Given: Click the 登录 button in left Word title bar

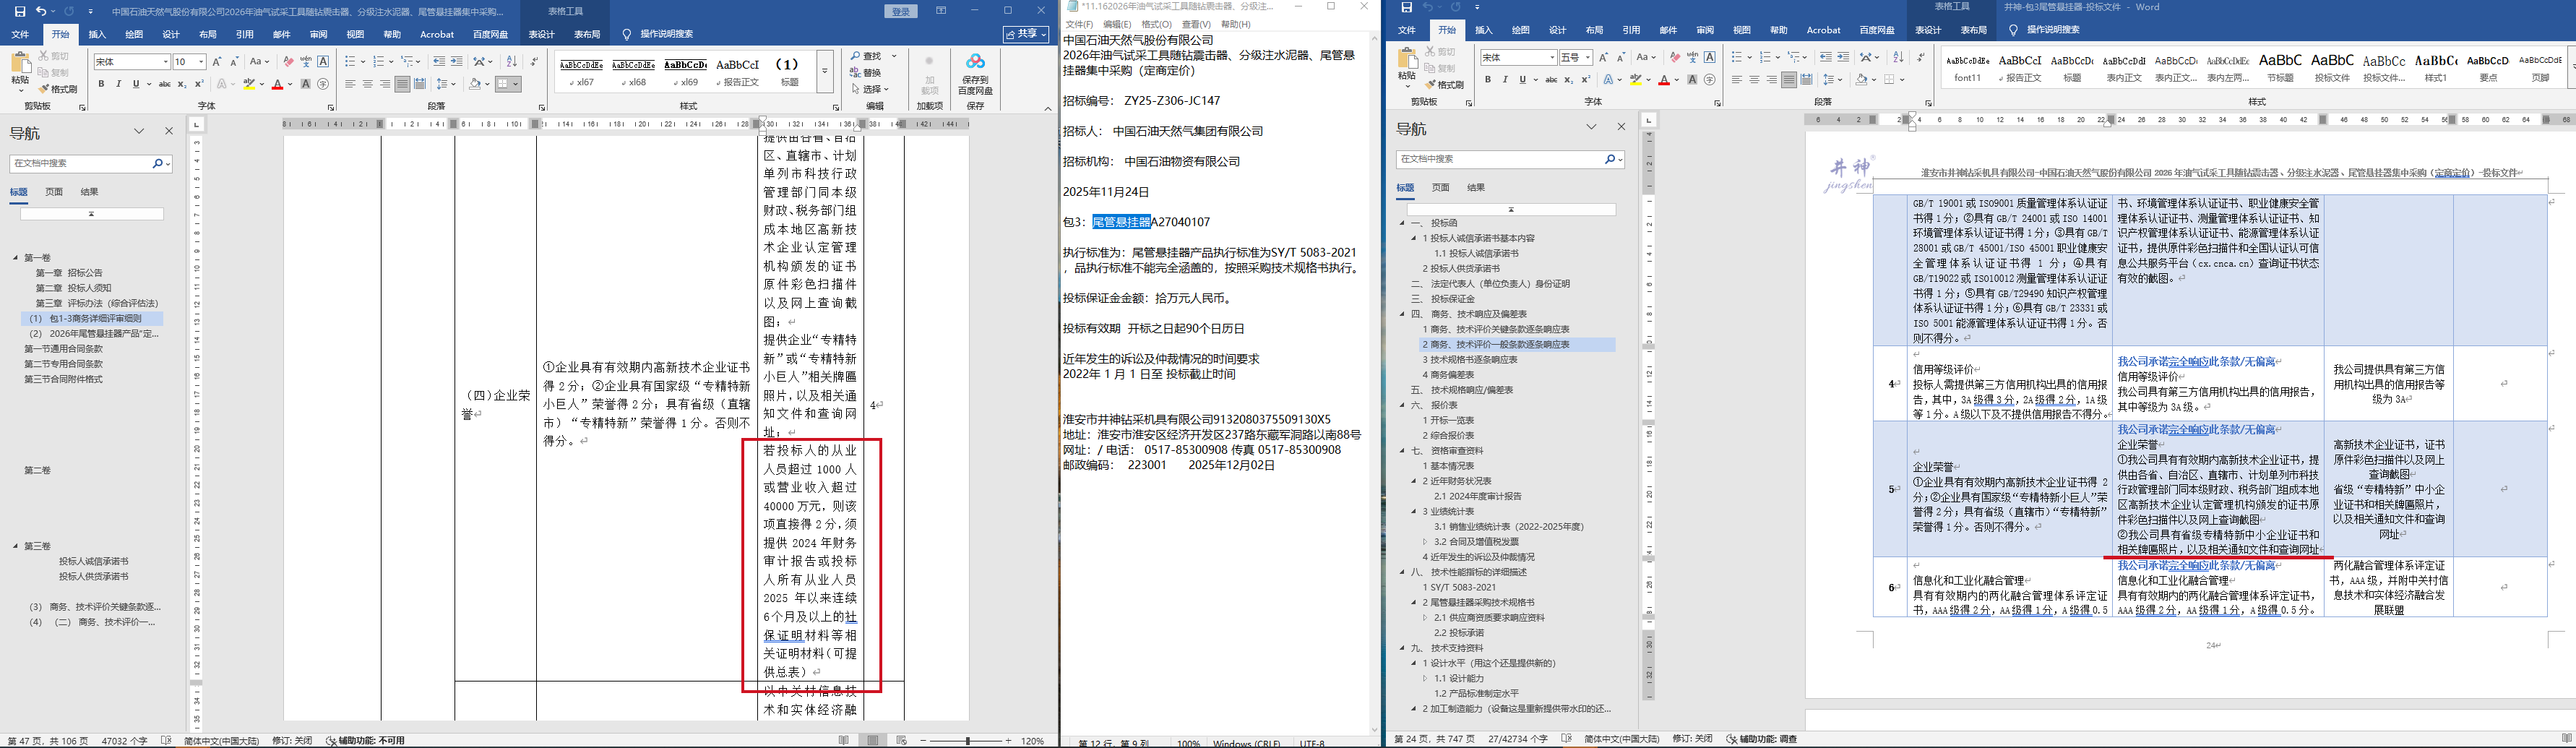Looking at the screenshot, I should point(901,11).
